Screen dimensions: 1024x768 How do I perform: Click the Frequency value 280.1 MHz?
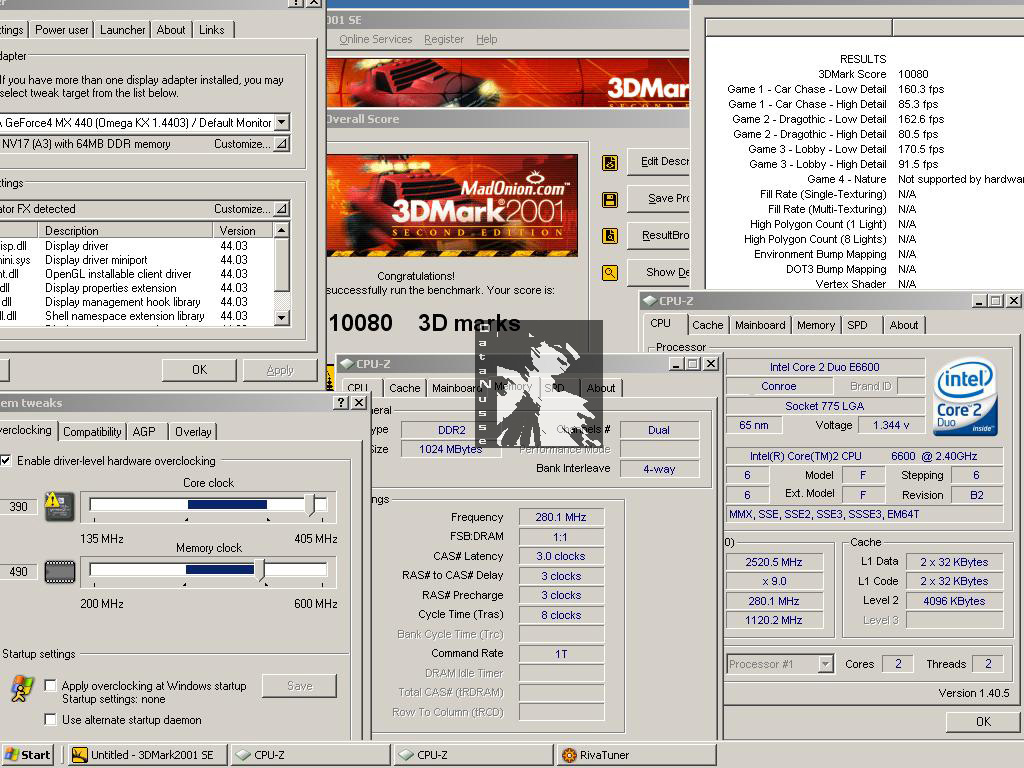(561, 517)
